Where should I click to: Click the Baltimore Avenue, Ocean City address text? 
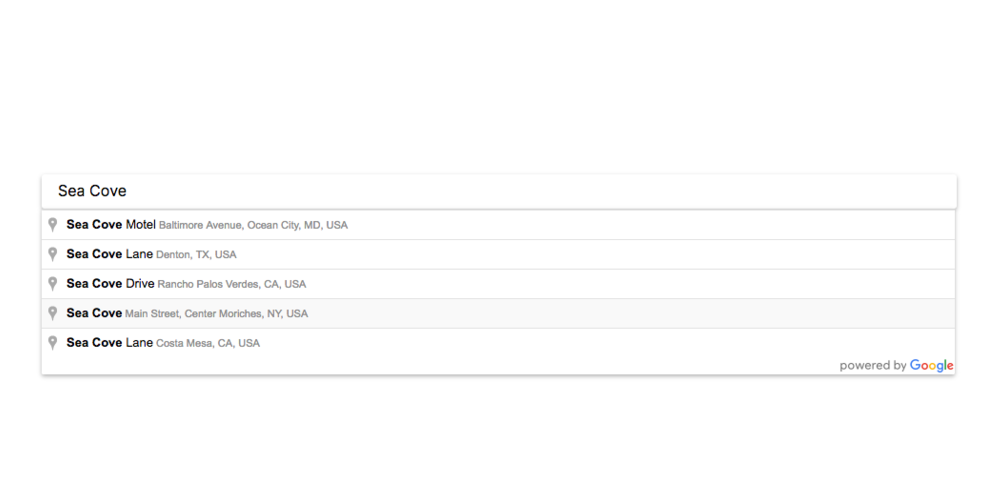tap(253, 226)
